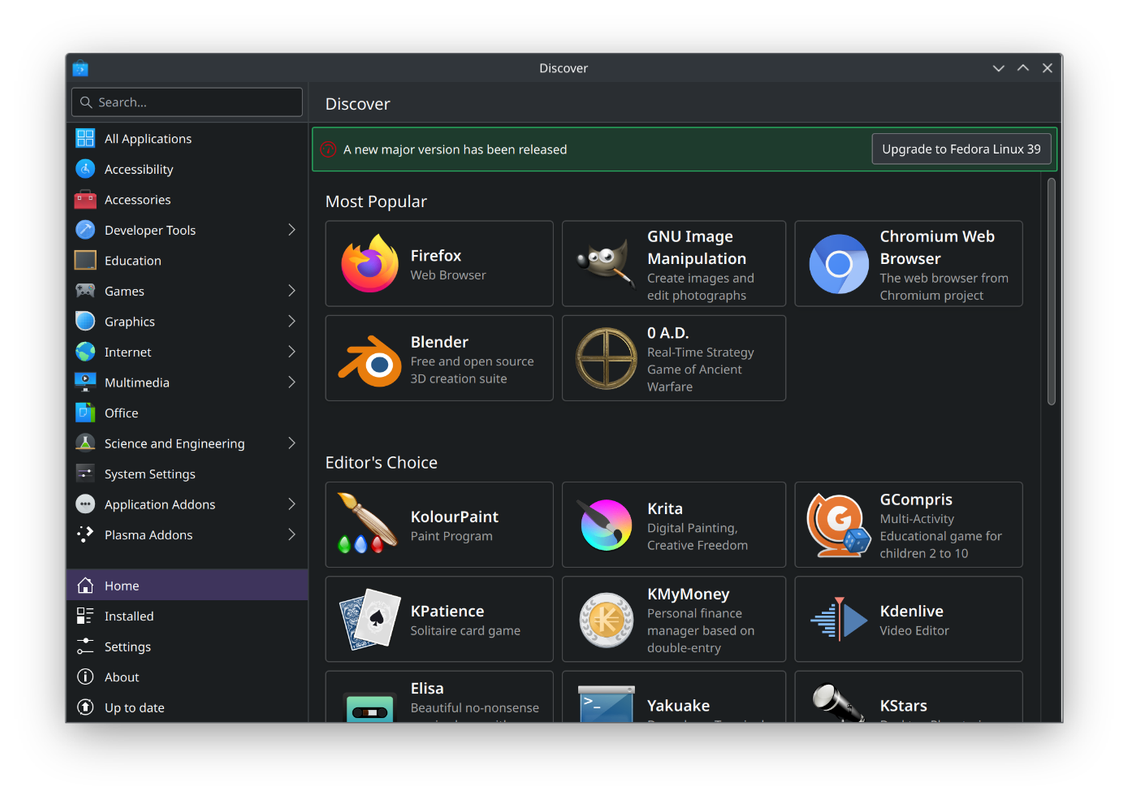
Task: Click the System Settings icon
Action: [85, 474]
